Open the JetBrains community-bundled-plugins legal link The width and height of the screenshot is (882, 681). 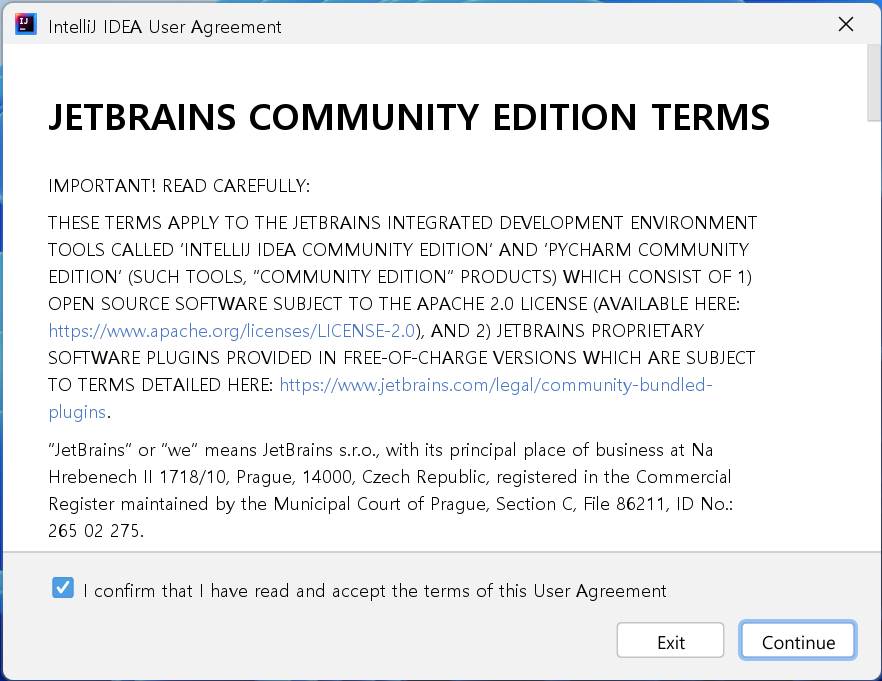(x=495, y=384)
